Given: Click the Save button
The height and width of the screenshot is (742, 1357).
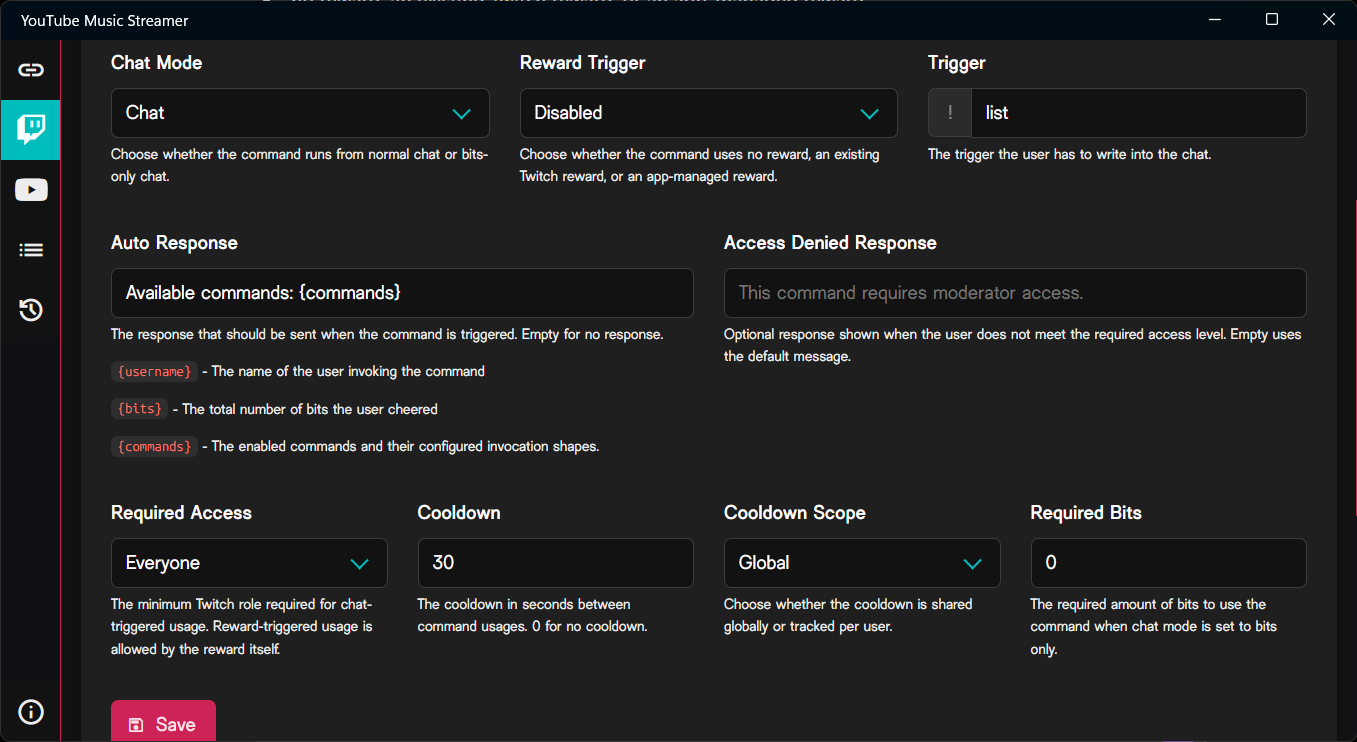Looking at the screenshot, I should click(163, 722).
